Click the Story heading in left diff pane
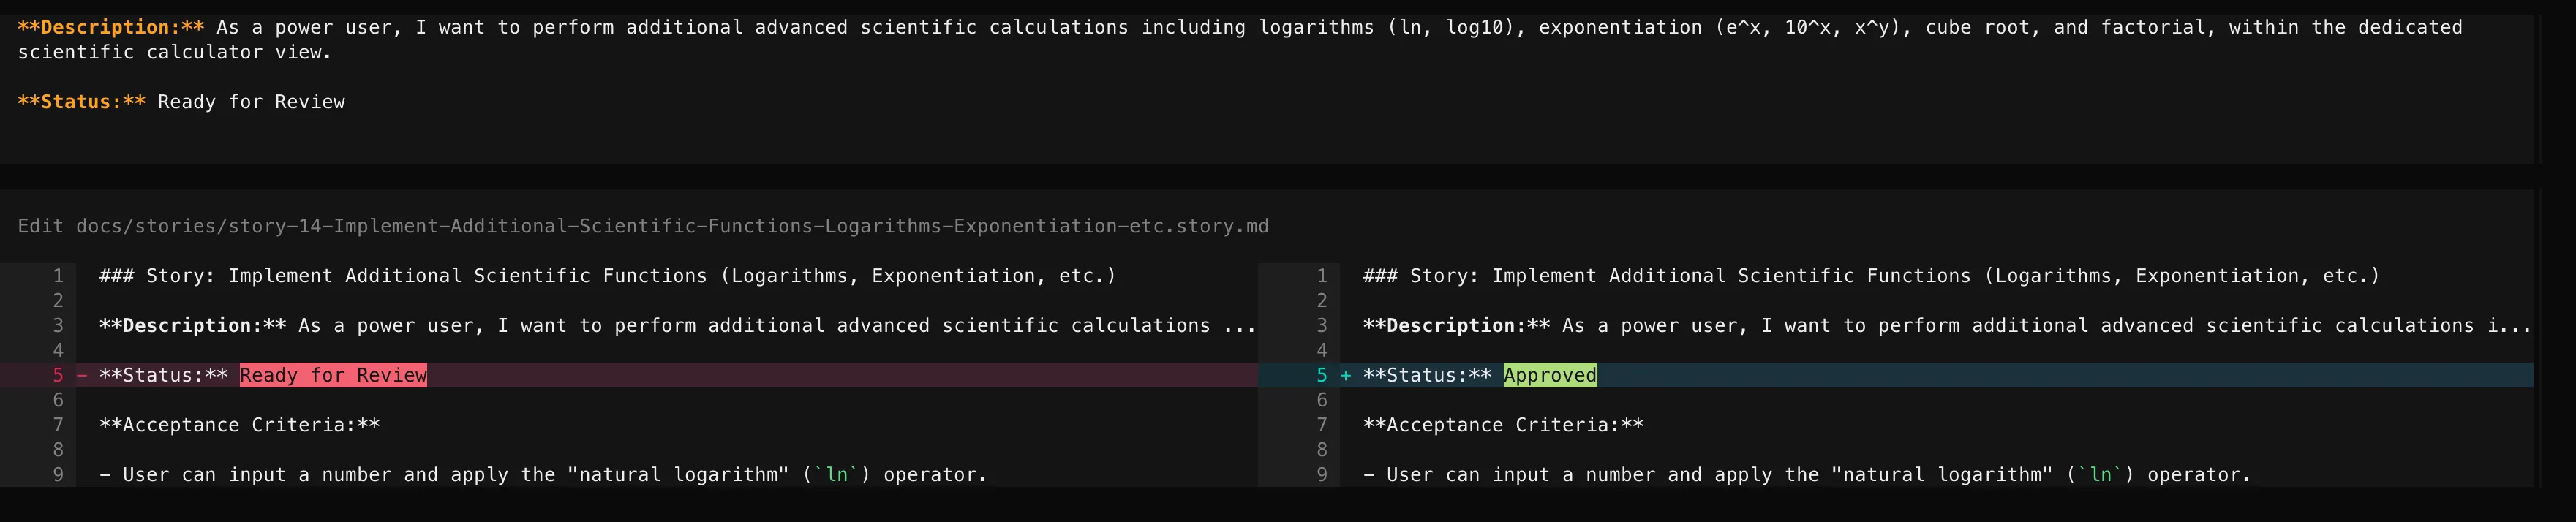 [x=607, y=276]
